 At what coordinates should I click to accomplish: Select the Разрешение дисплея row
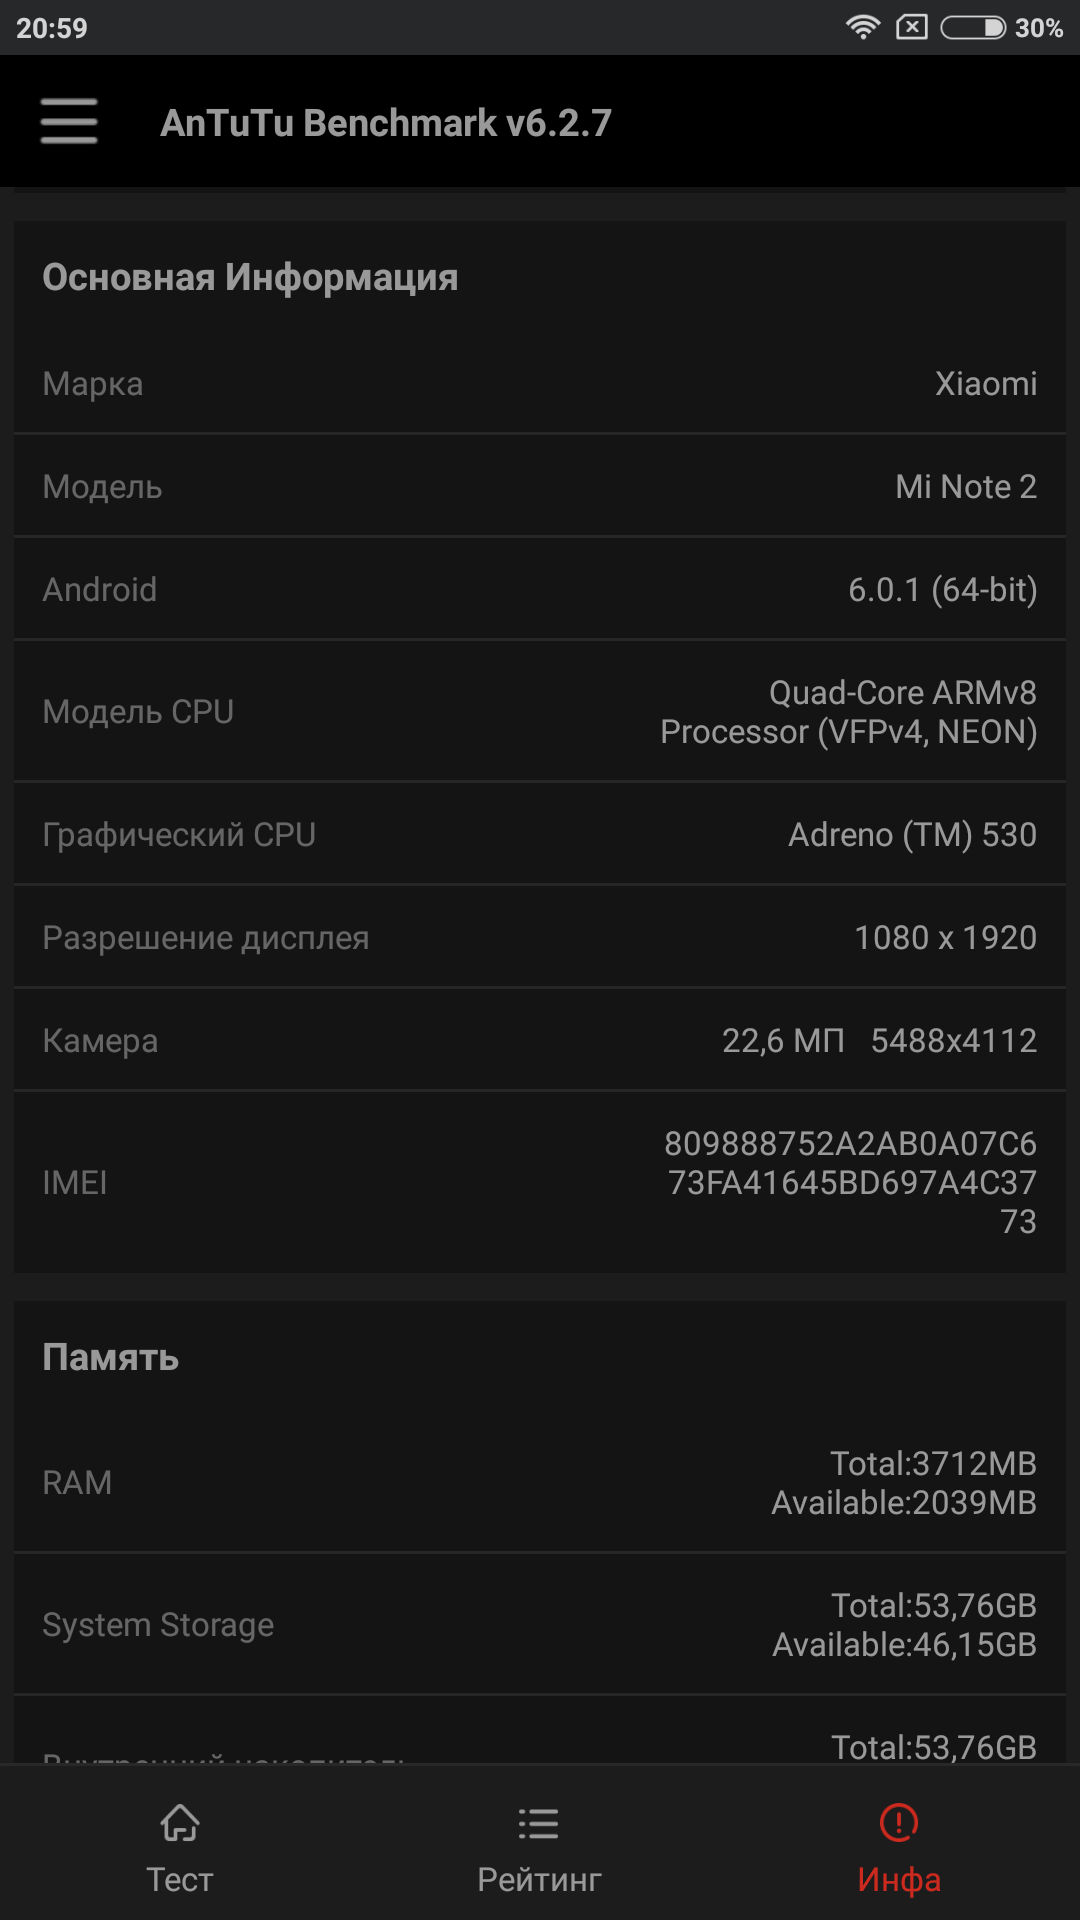coord(540,938)
